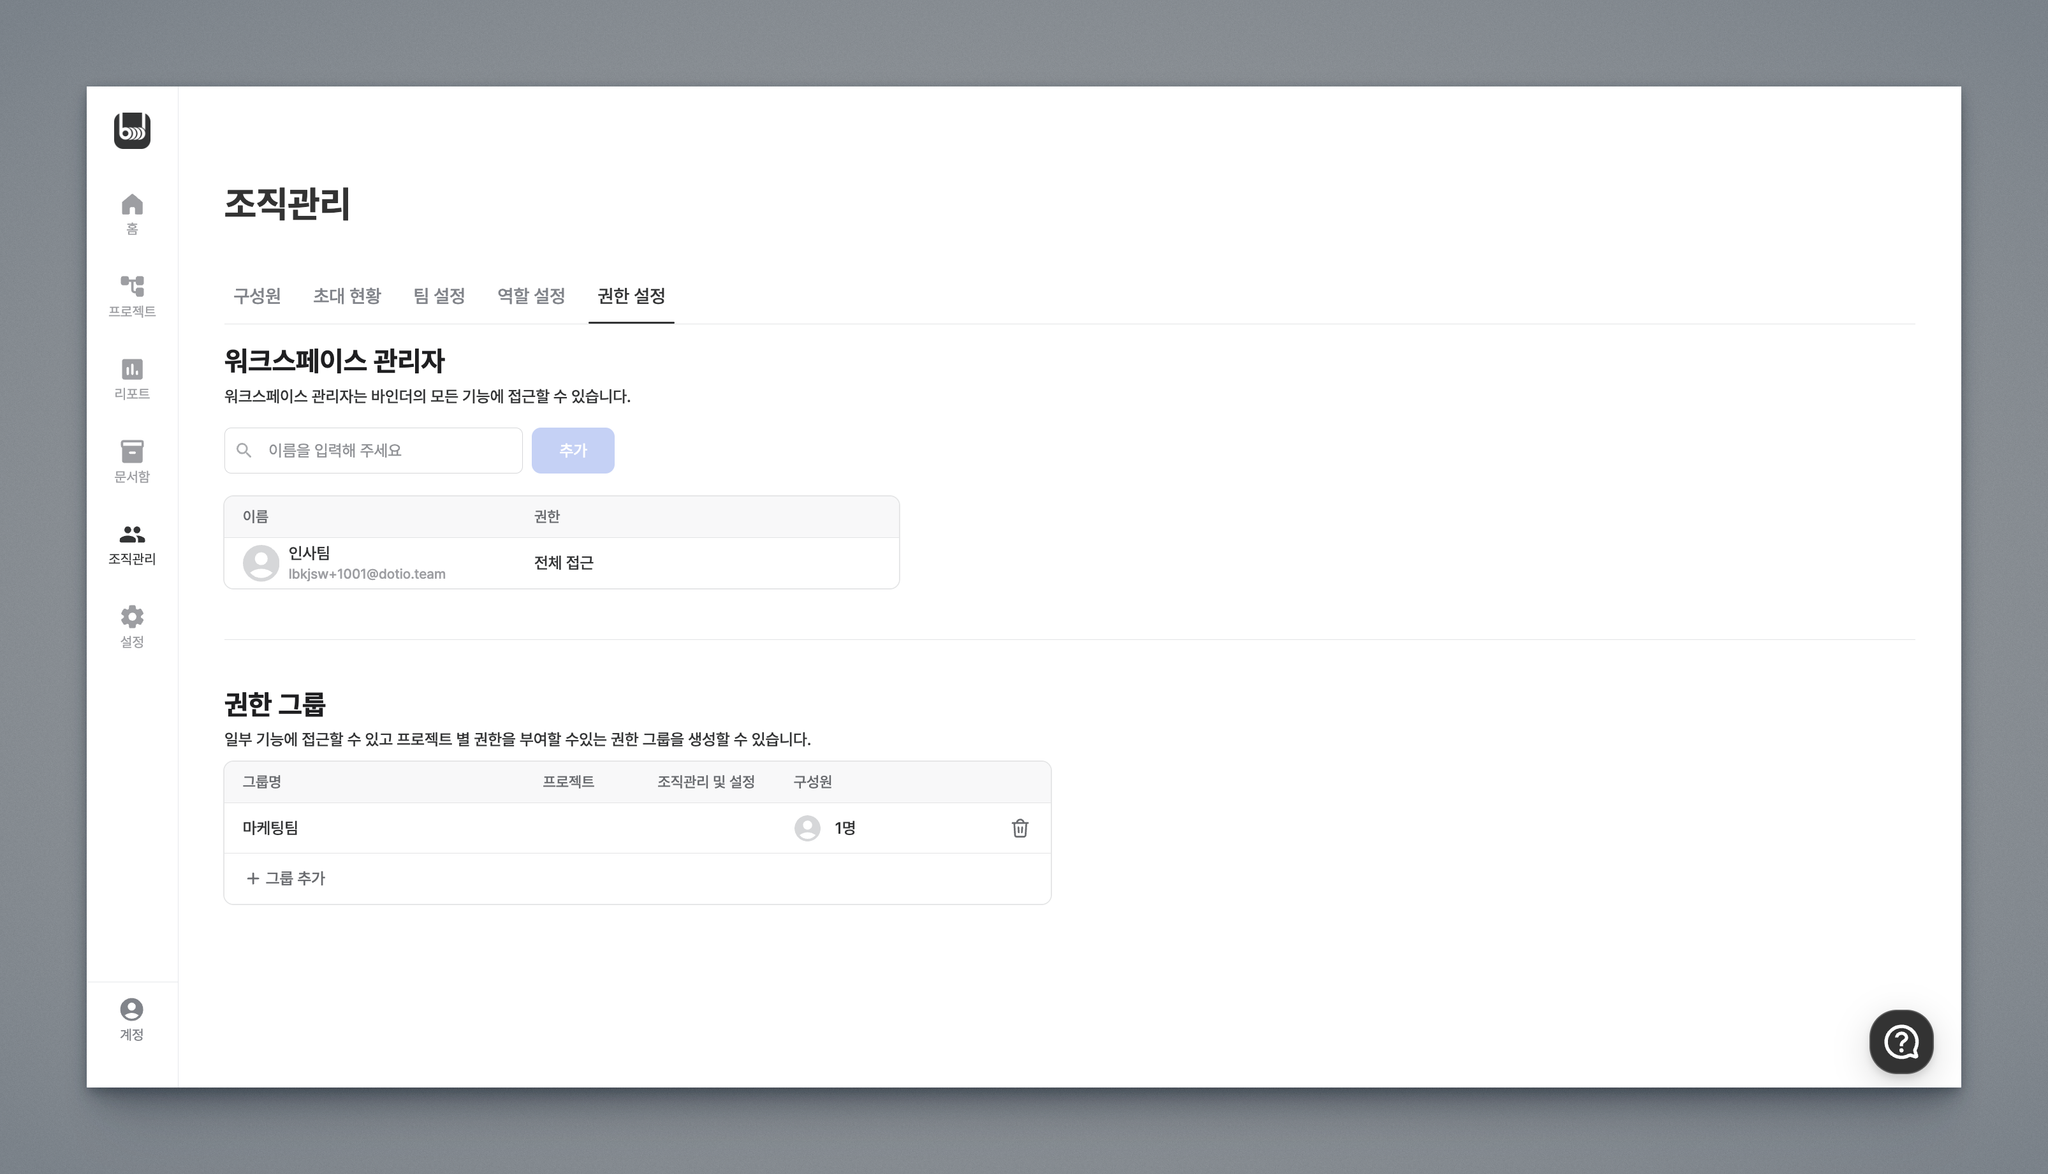Viewport: 2048px width, 1174px height.
Task: Switch to the 역할 설정 tab
Action: point(531,296)
